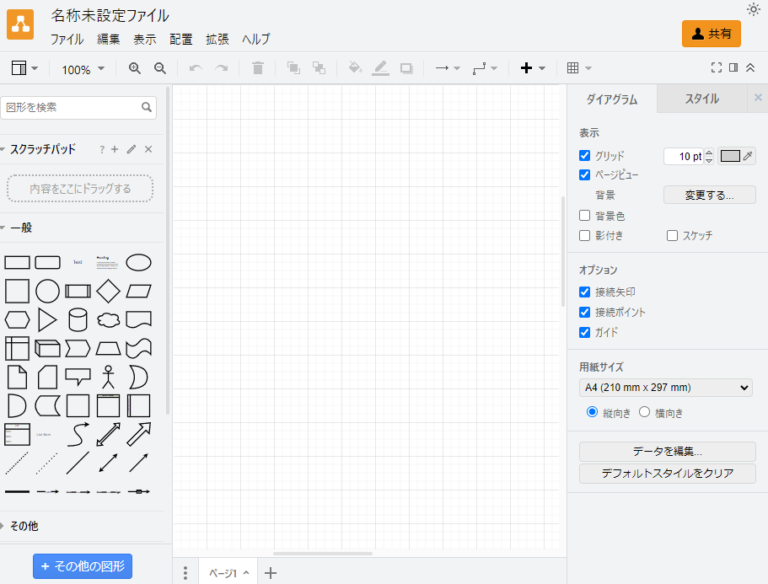Open the 100% zoom level dropdown
The image size is (768, 584).
point(83,69)
